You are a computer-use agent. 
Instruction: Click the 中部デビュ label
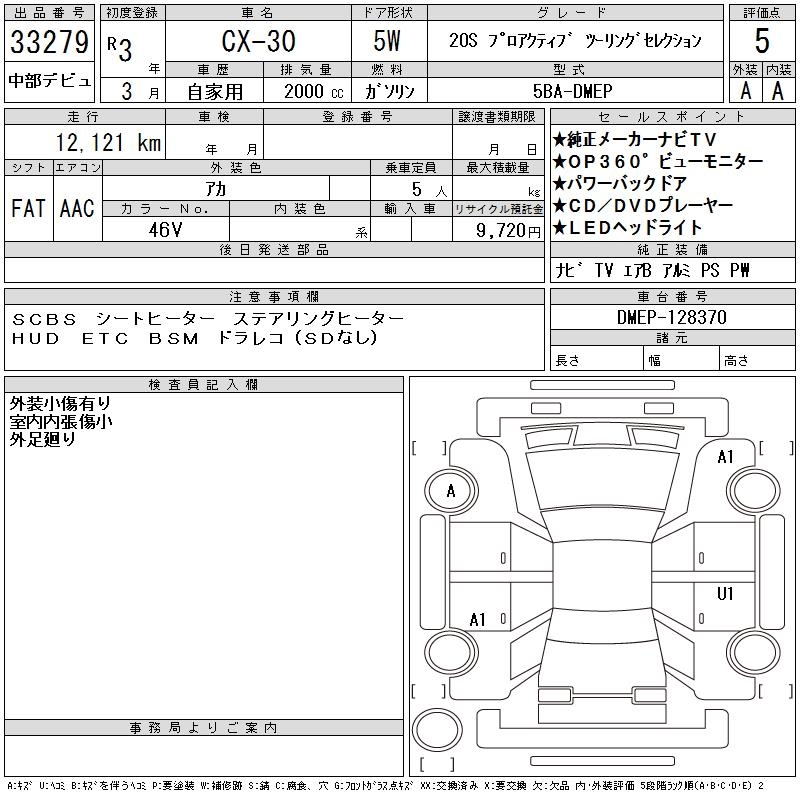pyautogui.click(x=49, y=81)
